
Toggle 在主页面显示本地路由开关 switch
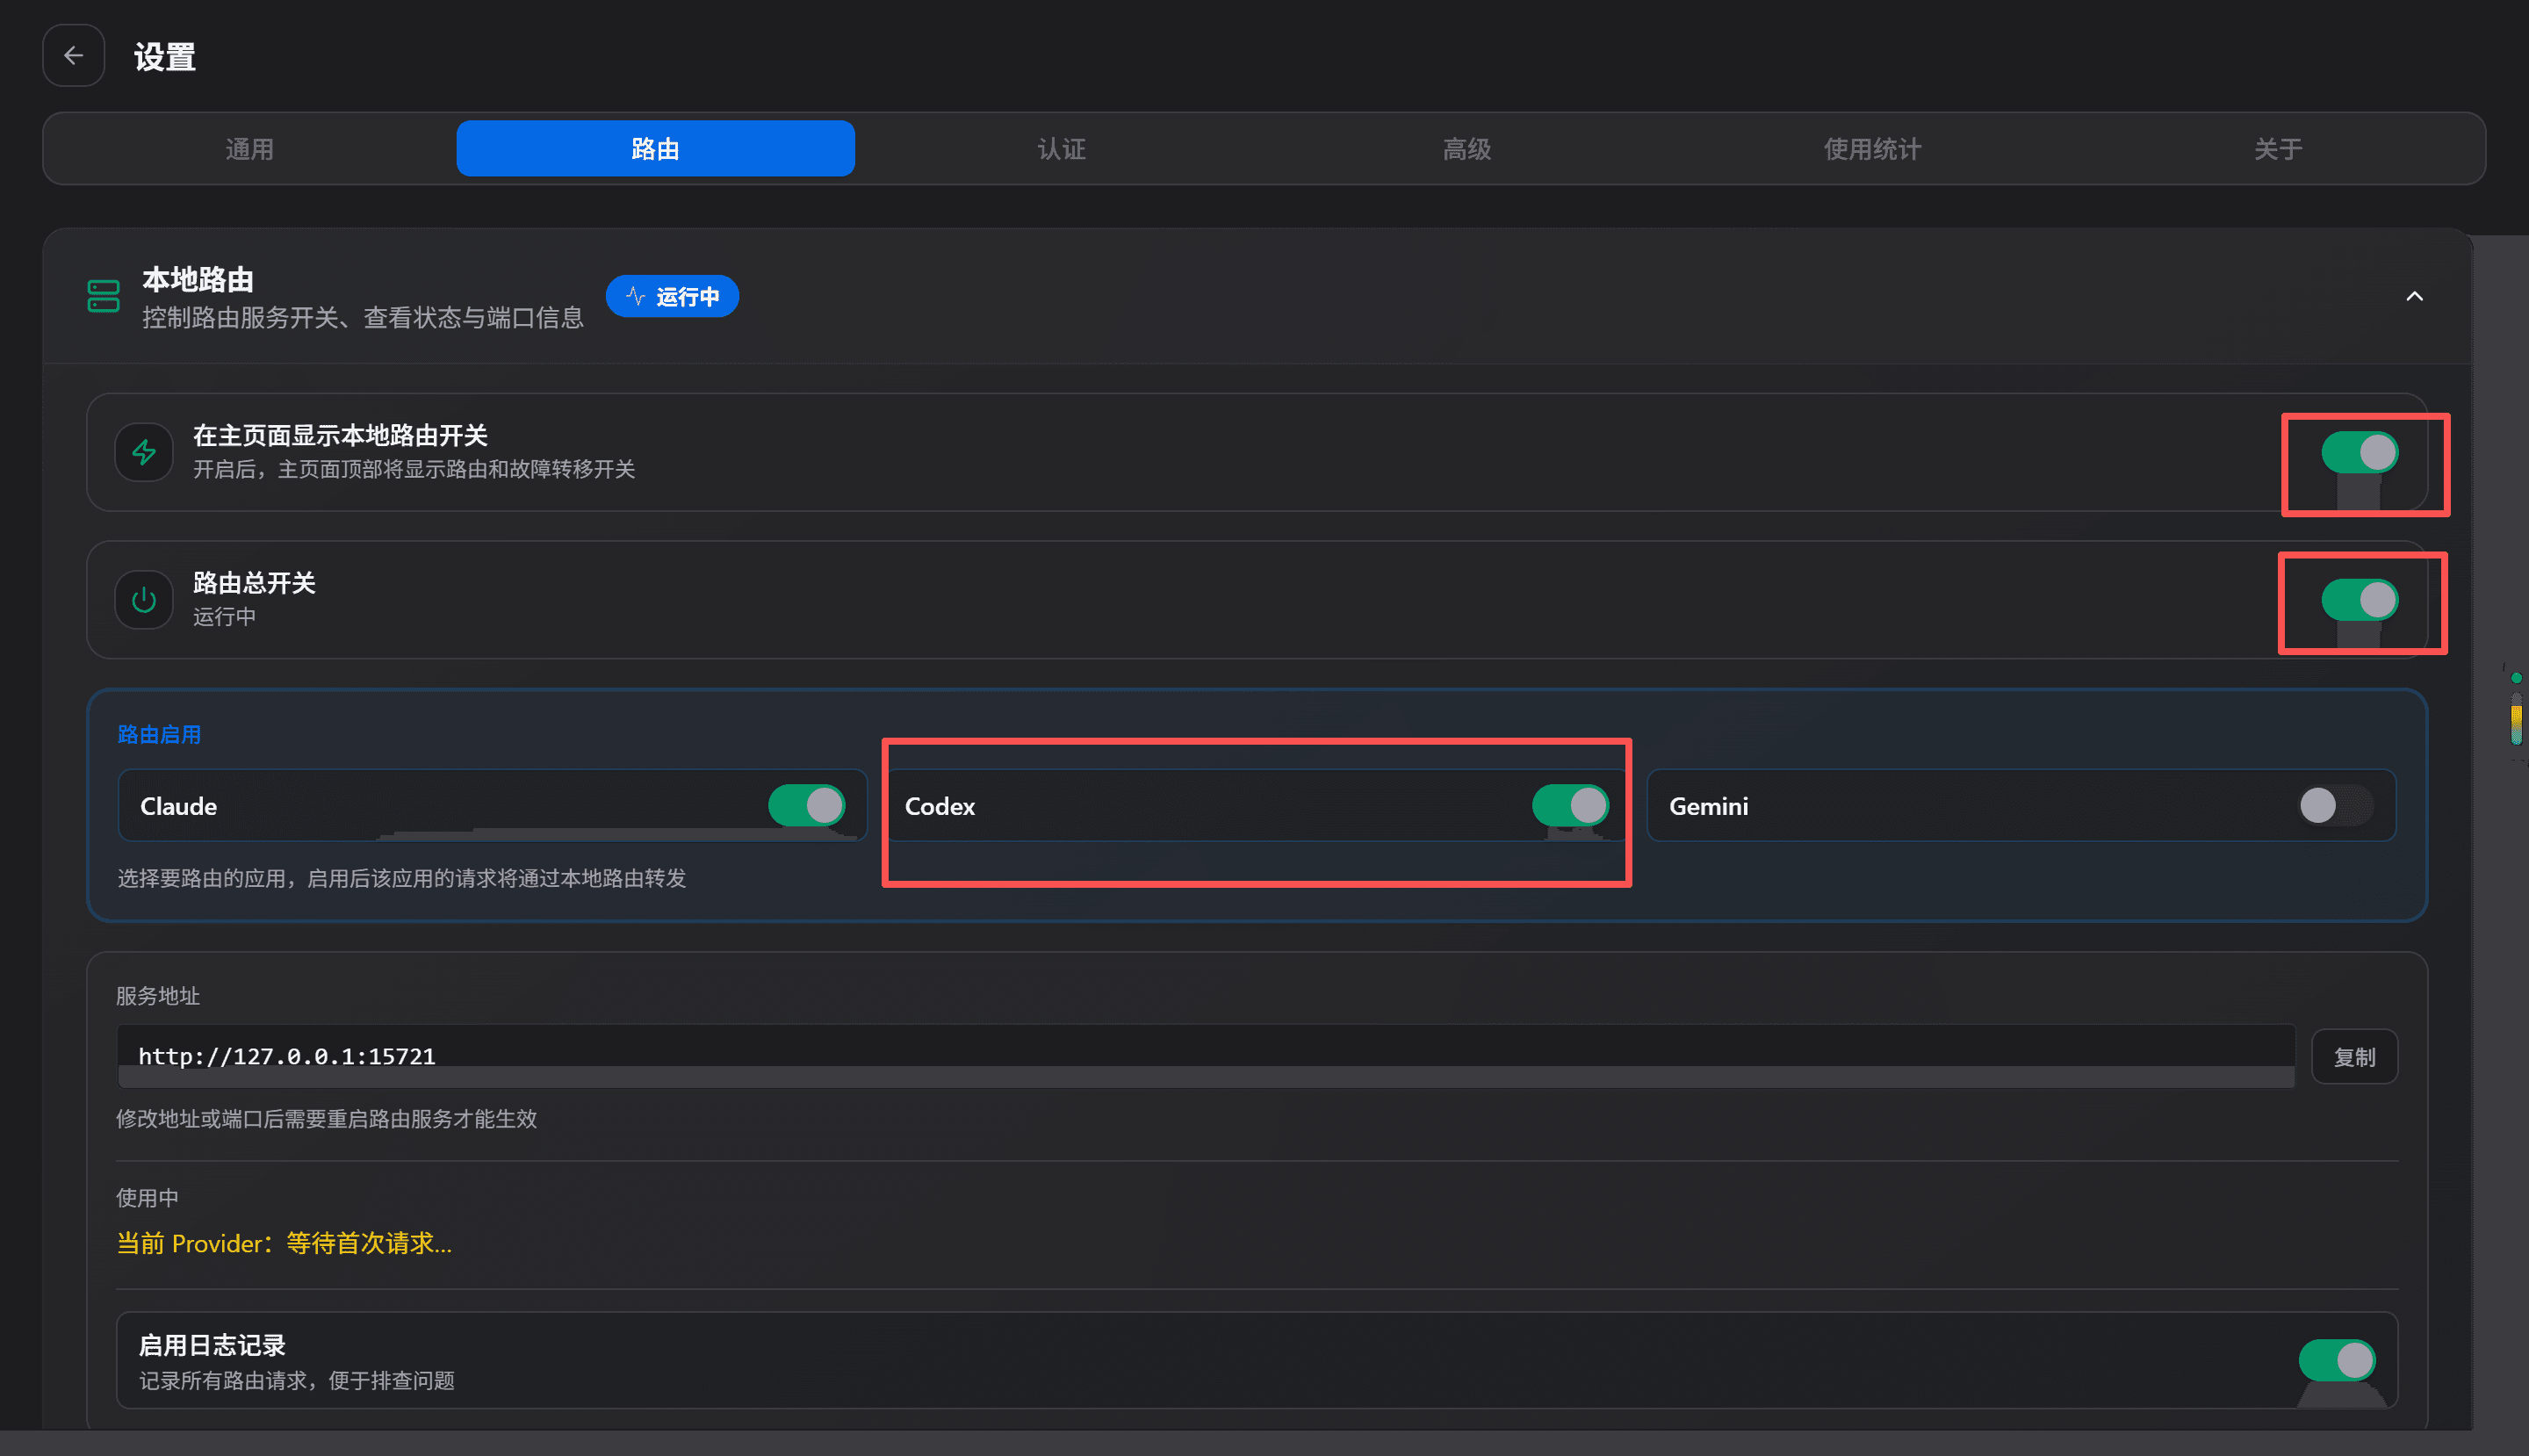click(x=2359, y=452)
